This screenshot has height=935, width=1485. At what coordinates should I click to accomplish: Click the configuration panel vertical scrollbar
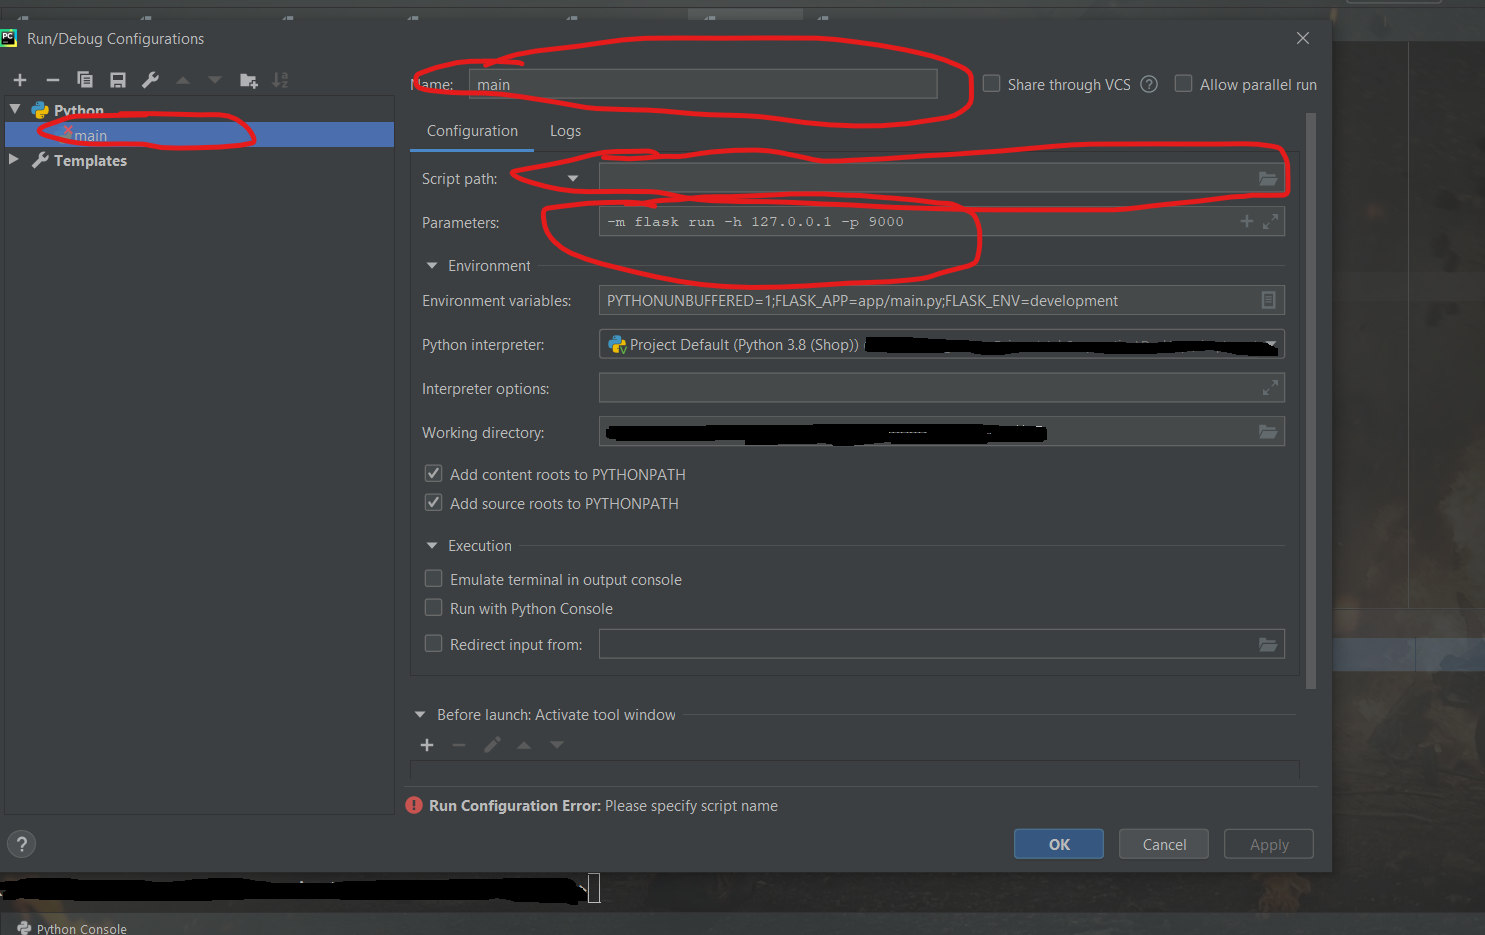1311,400
